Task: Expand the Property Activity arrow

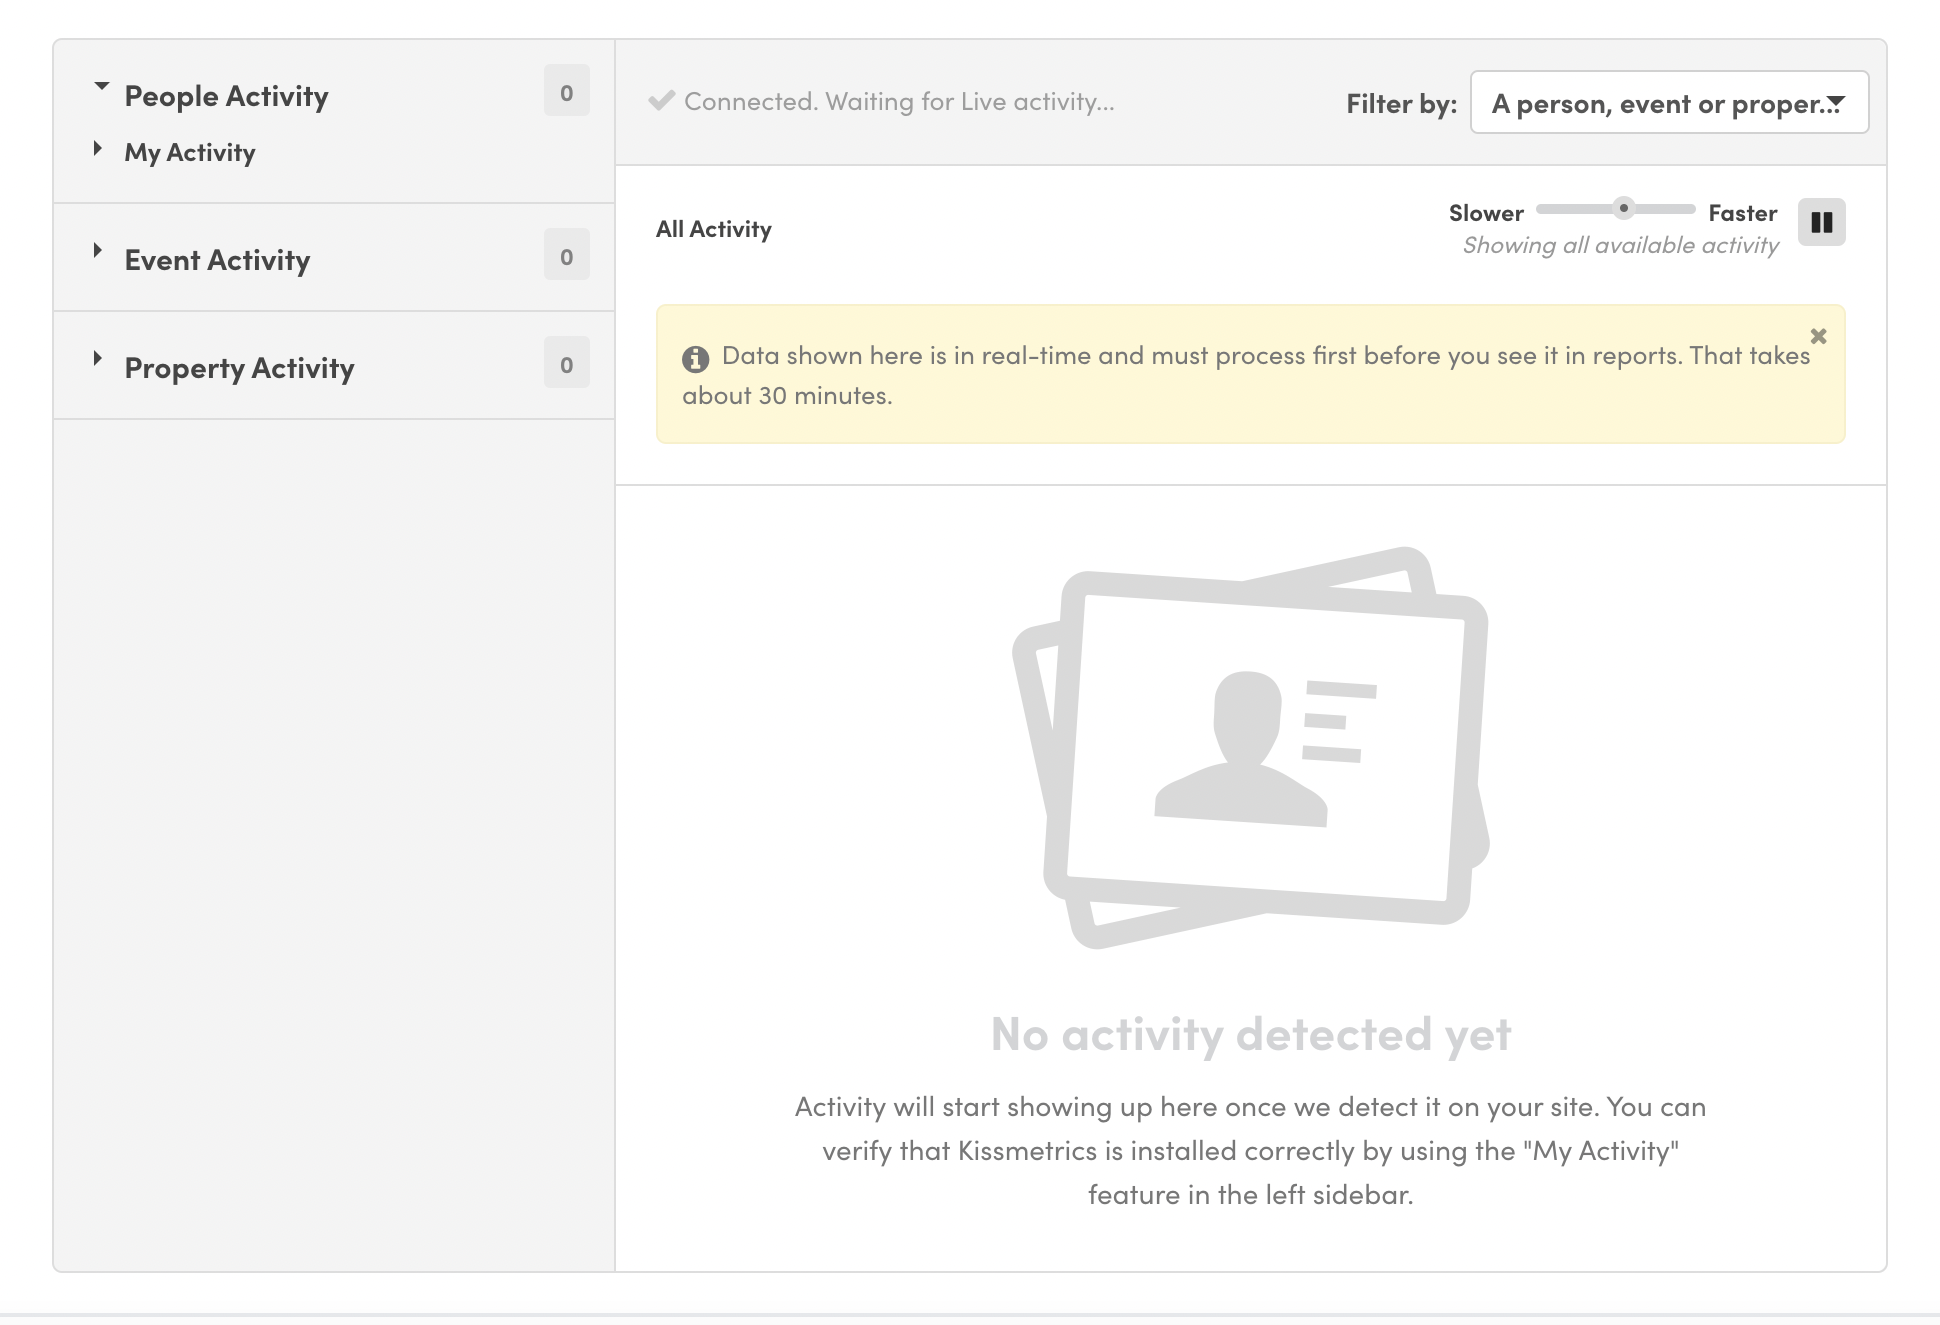Action: click(x=98, y=359)
